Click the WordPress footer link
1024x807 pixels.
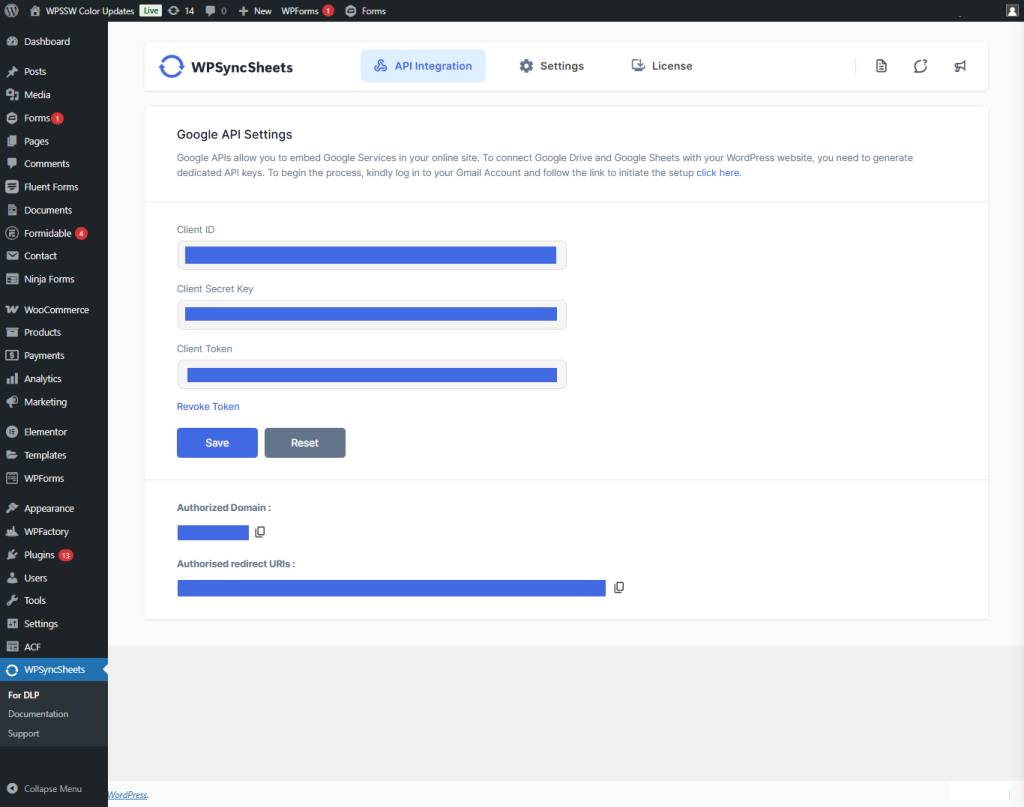(128, 795)
